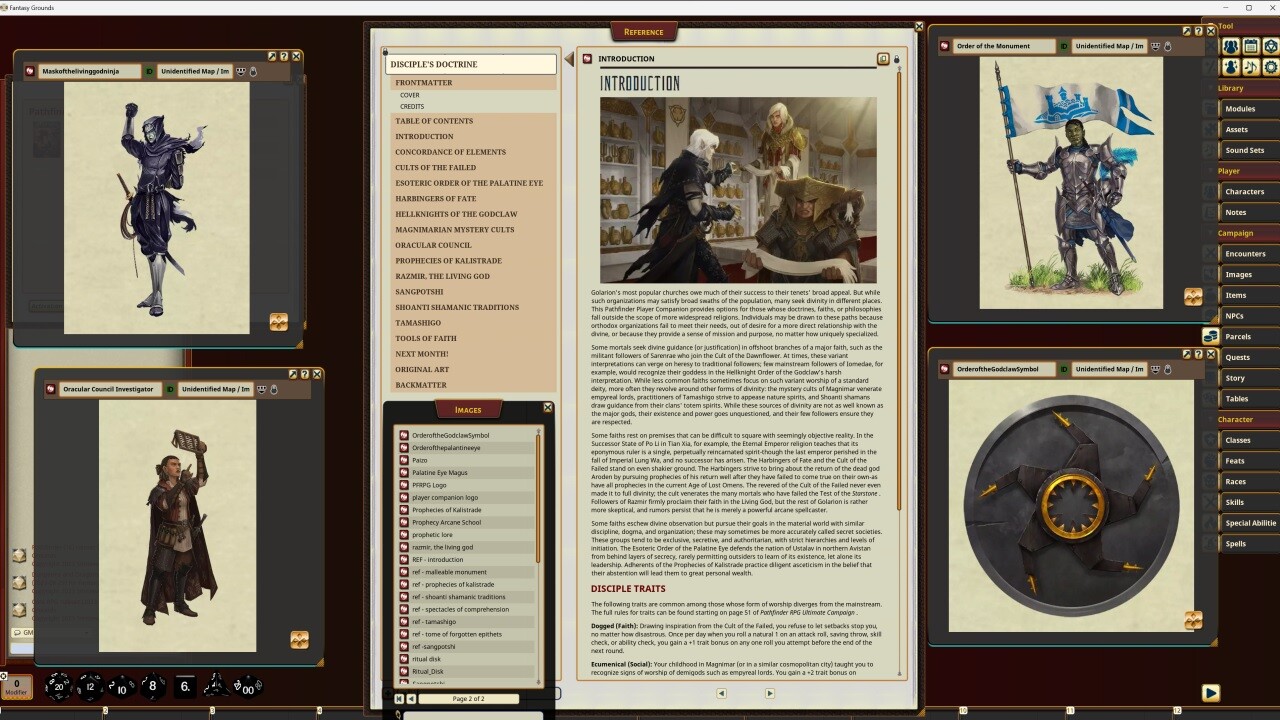Click the shield share icon on Order of the Monument
This screenshot has width=1280, height=720.
(x=1156, y=46)
